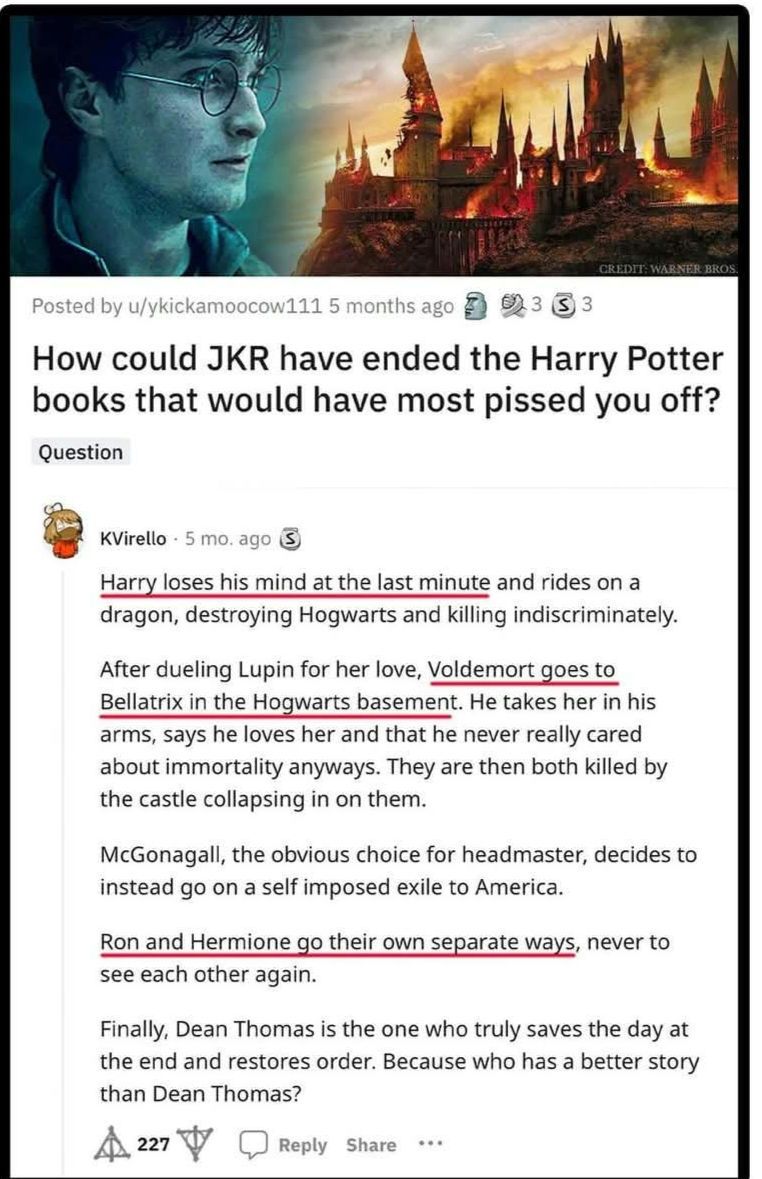
Task: Open the KVirello username profile link
Action: tap(133, 538)
